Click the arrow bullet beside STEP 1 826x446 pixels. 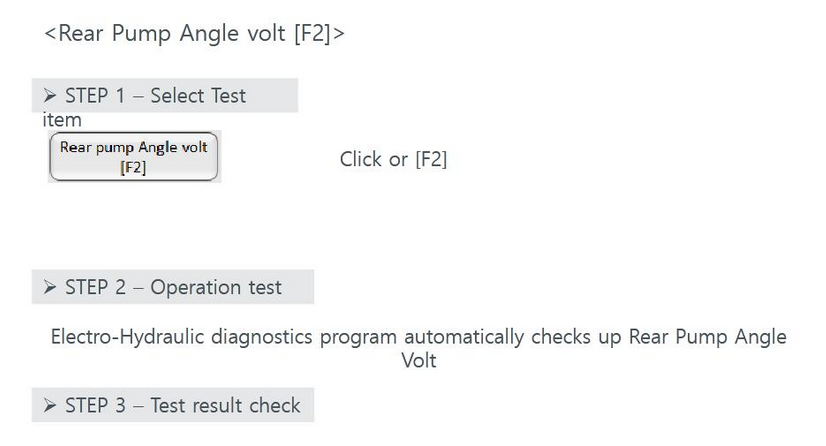click(x=50, y=96)
